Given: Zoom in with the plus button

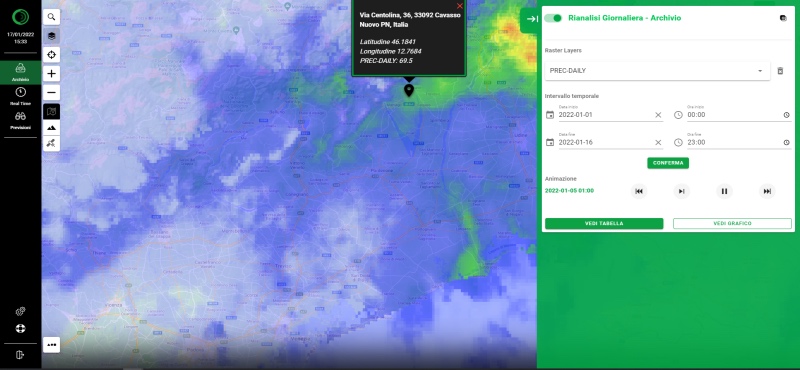Looking at the screenshot, I should [x=52, y=73].
